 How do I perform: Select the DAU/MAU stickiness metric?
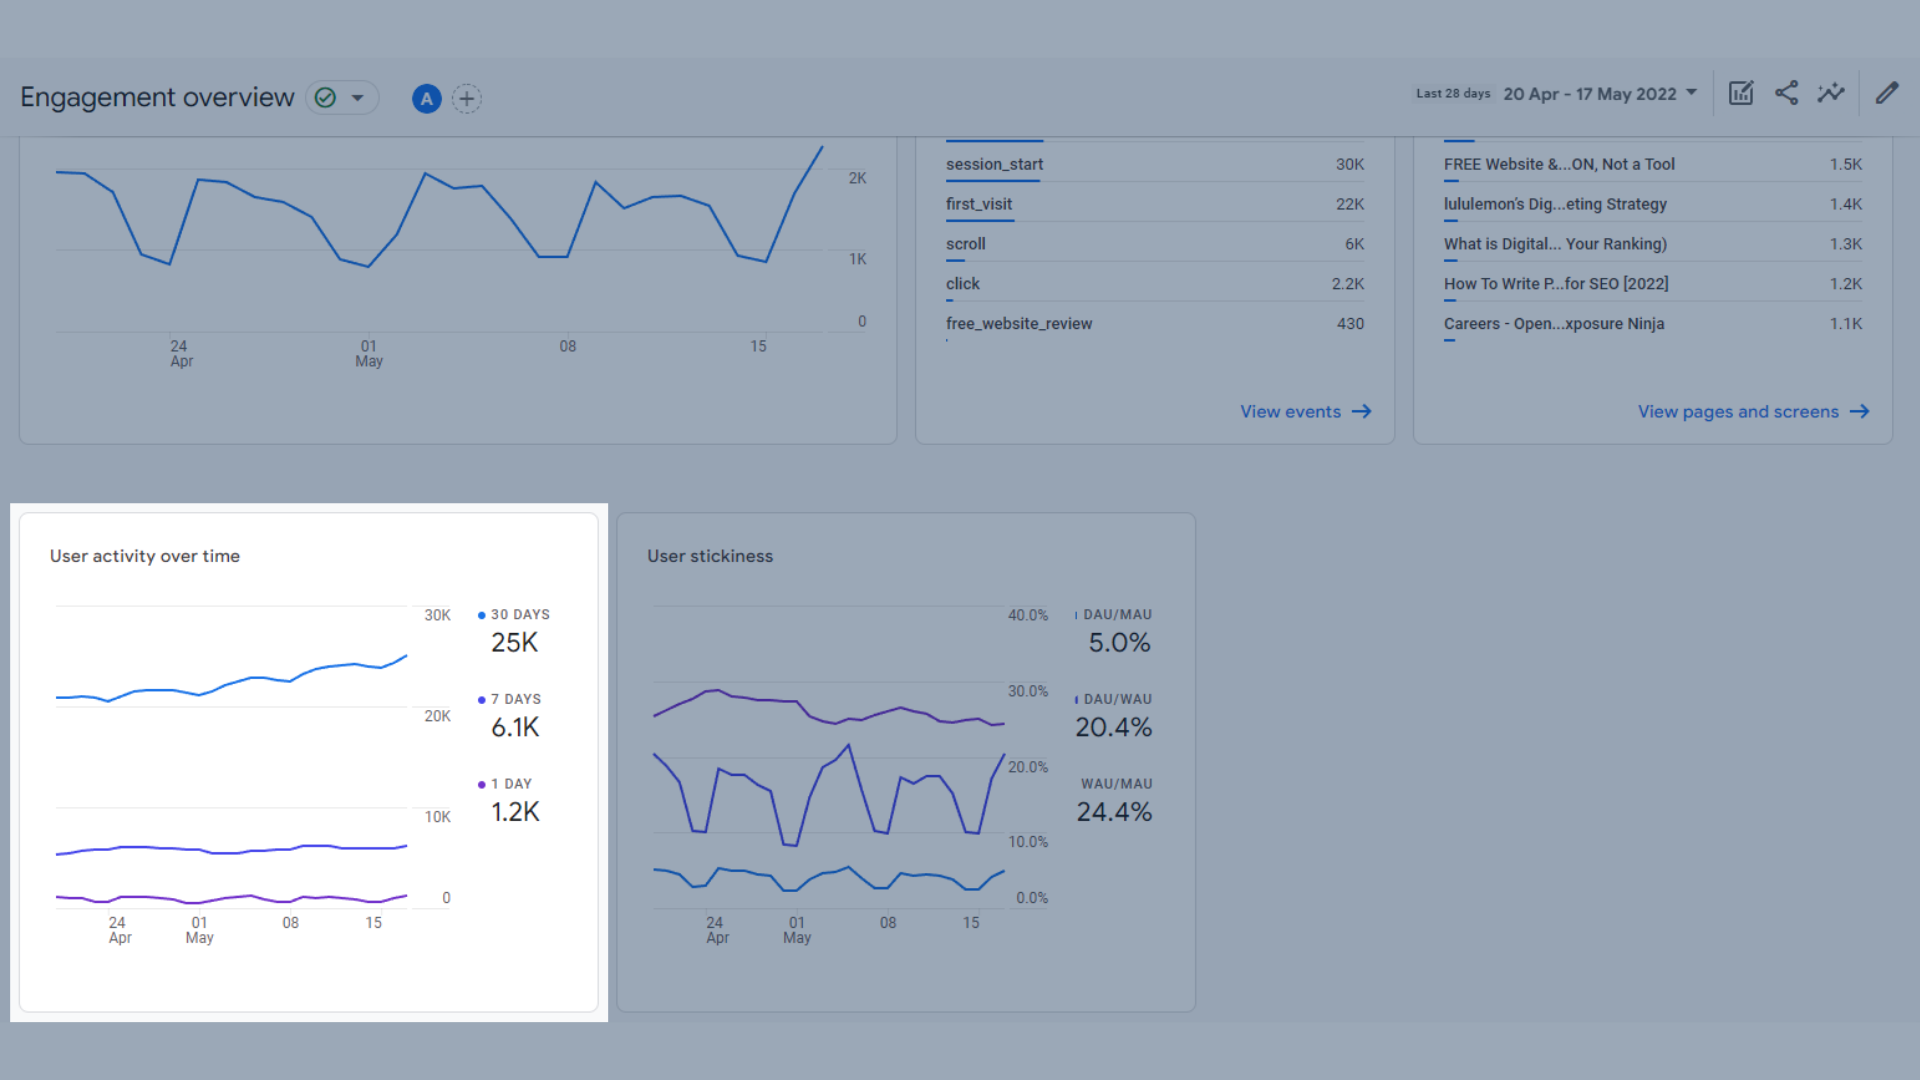[1116, 615]
